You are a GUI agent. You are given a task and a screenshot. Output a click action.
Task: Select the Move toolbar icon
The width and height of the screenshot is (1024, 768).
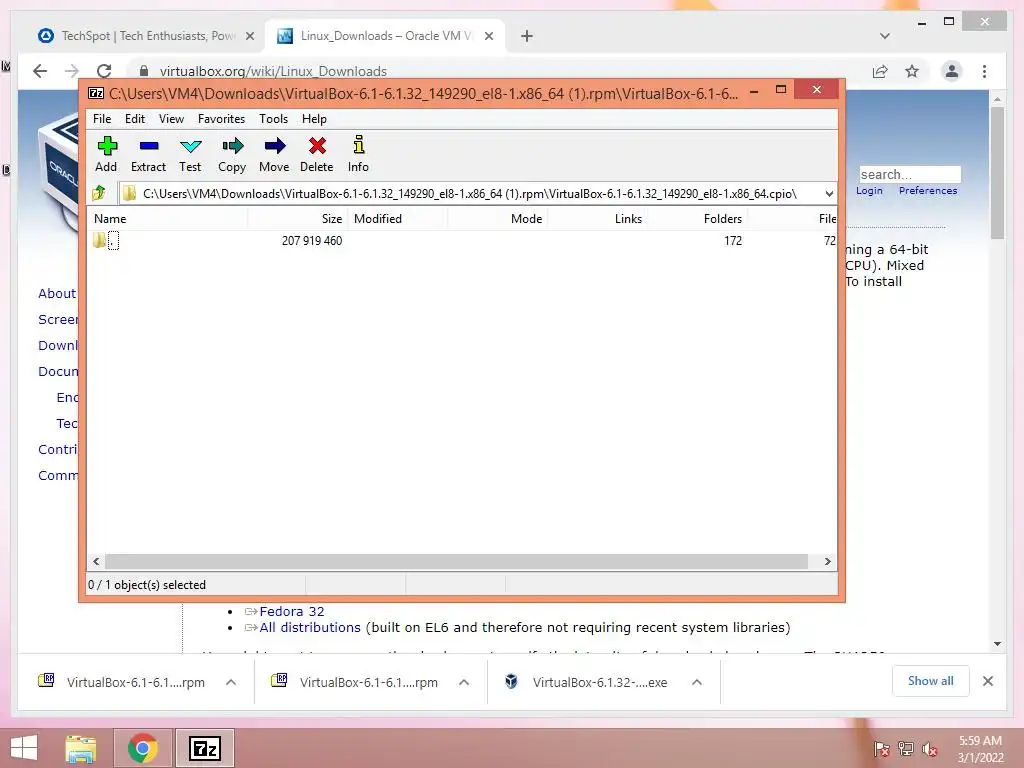[274, 154]
